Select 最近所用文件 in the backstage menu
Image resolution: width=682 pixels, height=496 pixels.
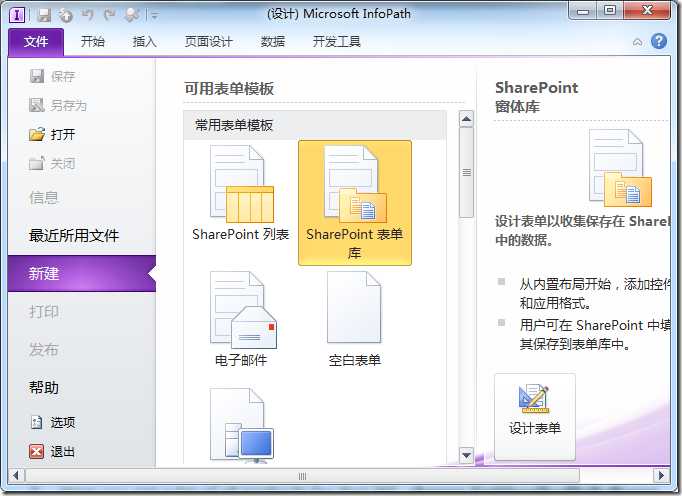[x=74, y=235]
